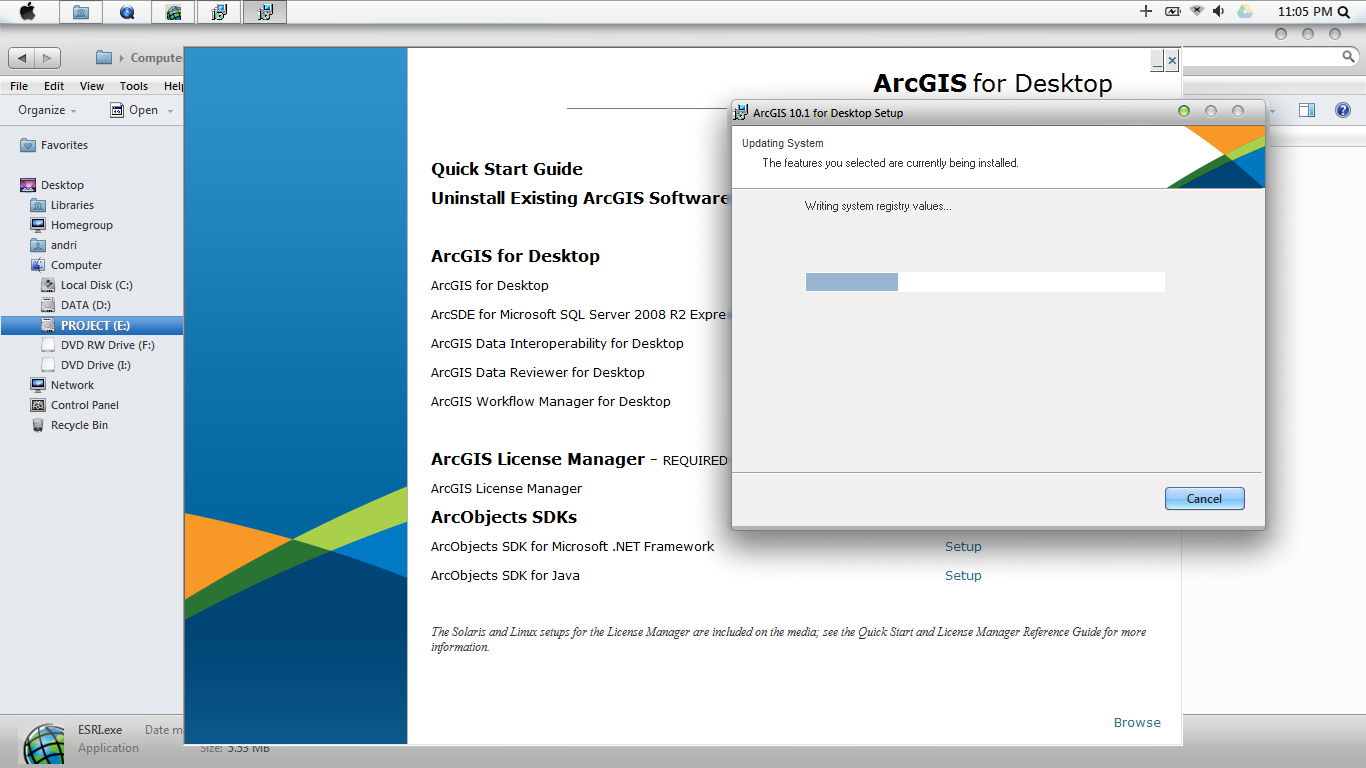Screen dimensions: 1366x768
Task: Select Desktop in the navigation pane
Action: tap(62, 185)
